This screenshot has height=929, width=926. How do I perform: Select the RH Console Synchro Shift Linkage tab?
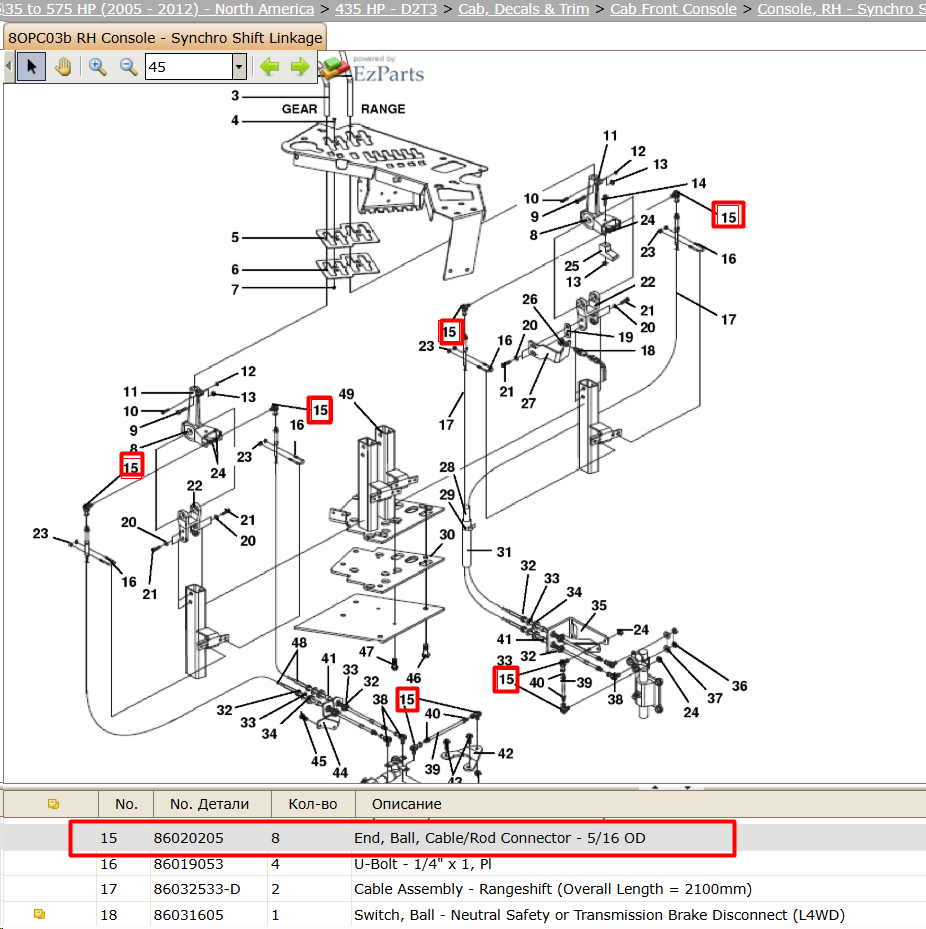(x=165, y=37)
